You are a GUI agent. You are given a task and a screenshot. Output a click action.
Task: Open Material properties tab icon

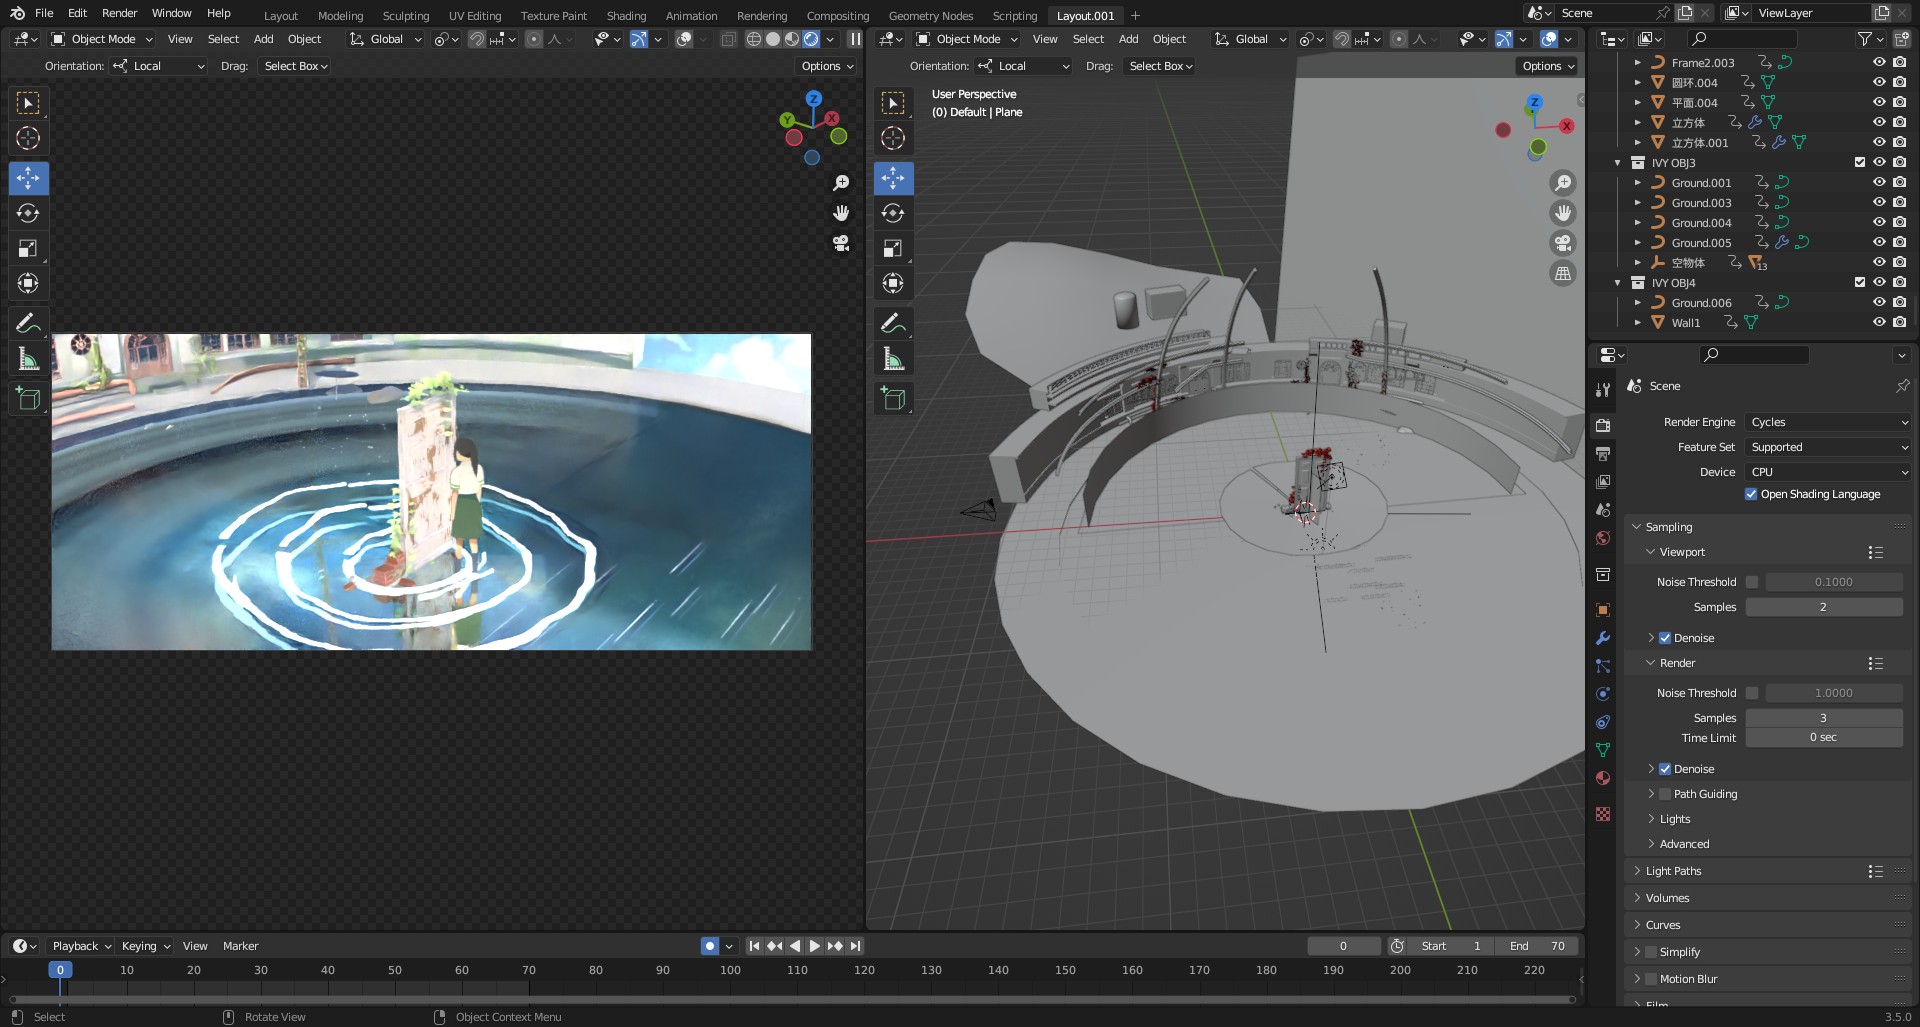pos(1603,778)
